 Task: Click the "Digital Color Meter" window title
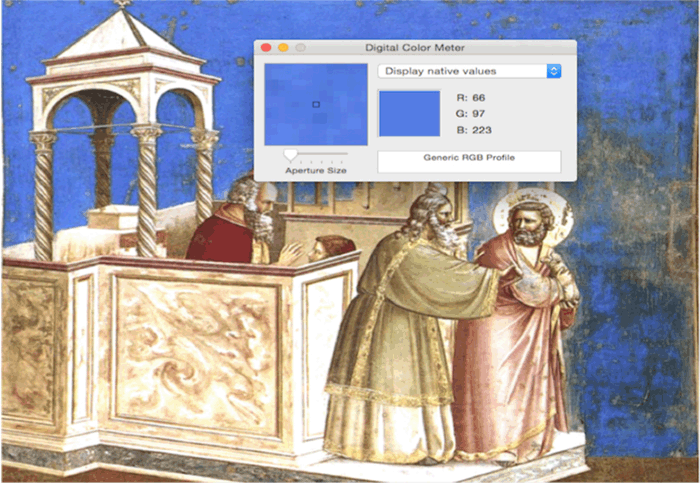pyautogui.click(x=415, y=48)
